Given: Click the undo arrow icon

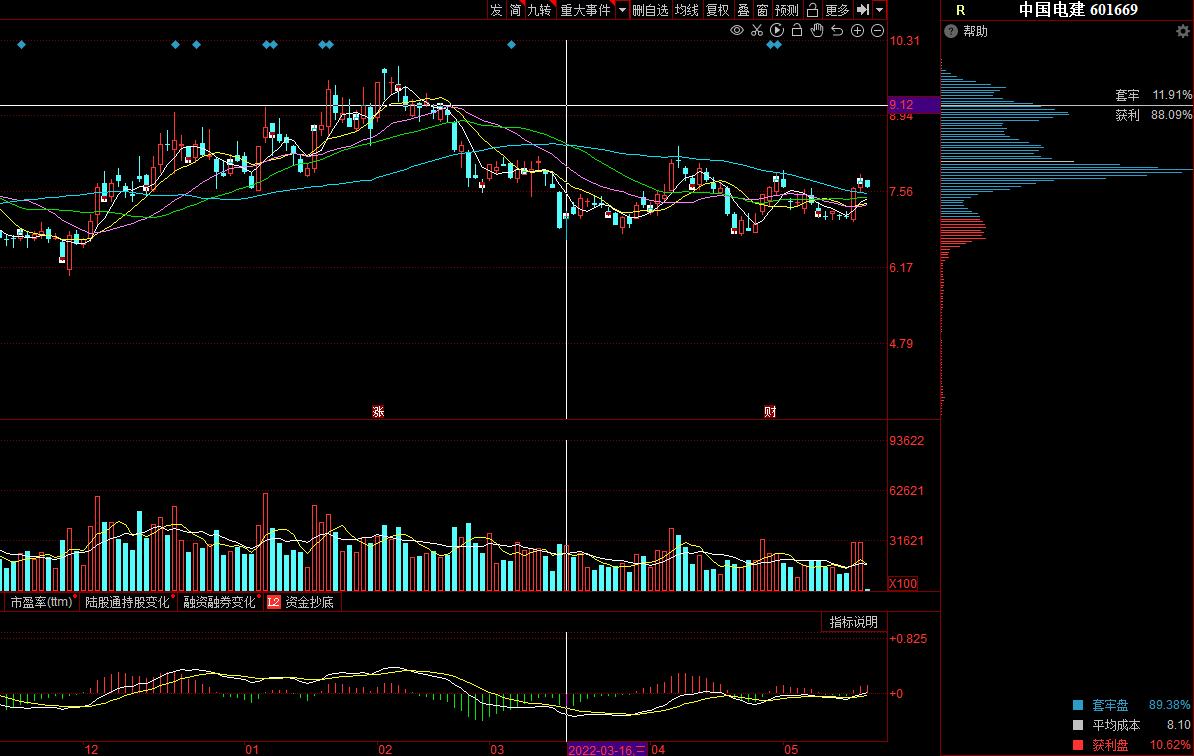Looking at the screenshot, I should click(x=837, y=31).
